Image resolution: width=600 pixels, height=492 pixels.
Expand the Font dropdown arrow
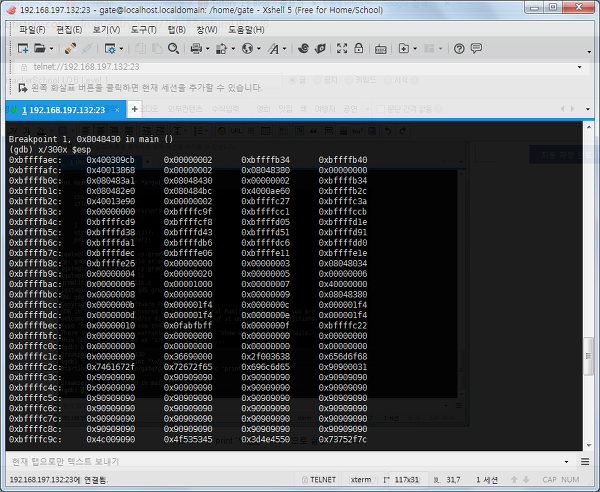284,49
